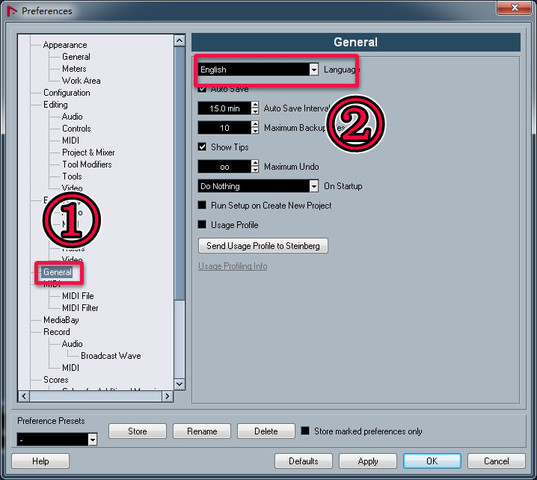Click the tree's vertical scrollbar thumb
This screenshot has height=480, width=537.
pos(179,173)
